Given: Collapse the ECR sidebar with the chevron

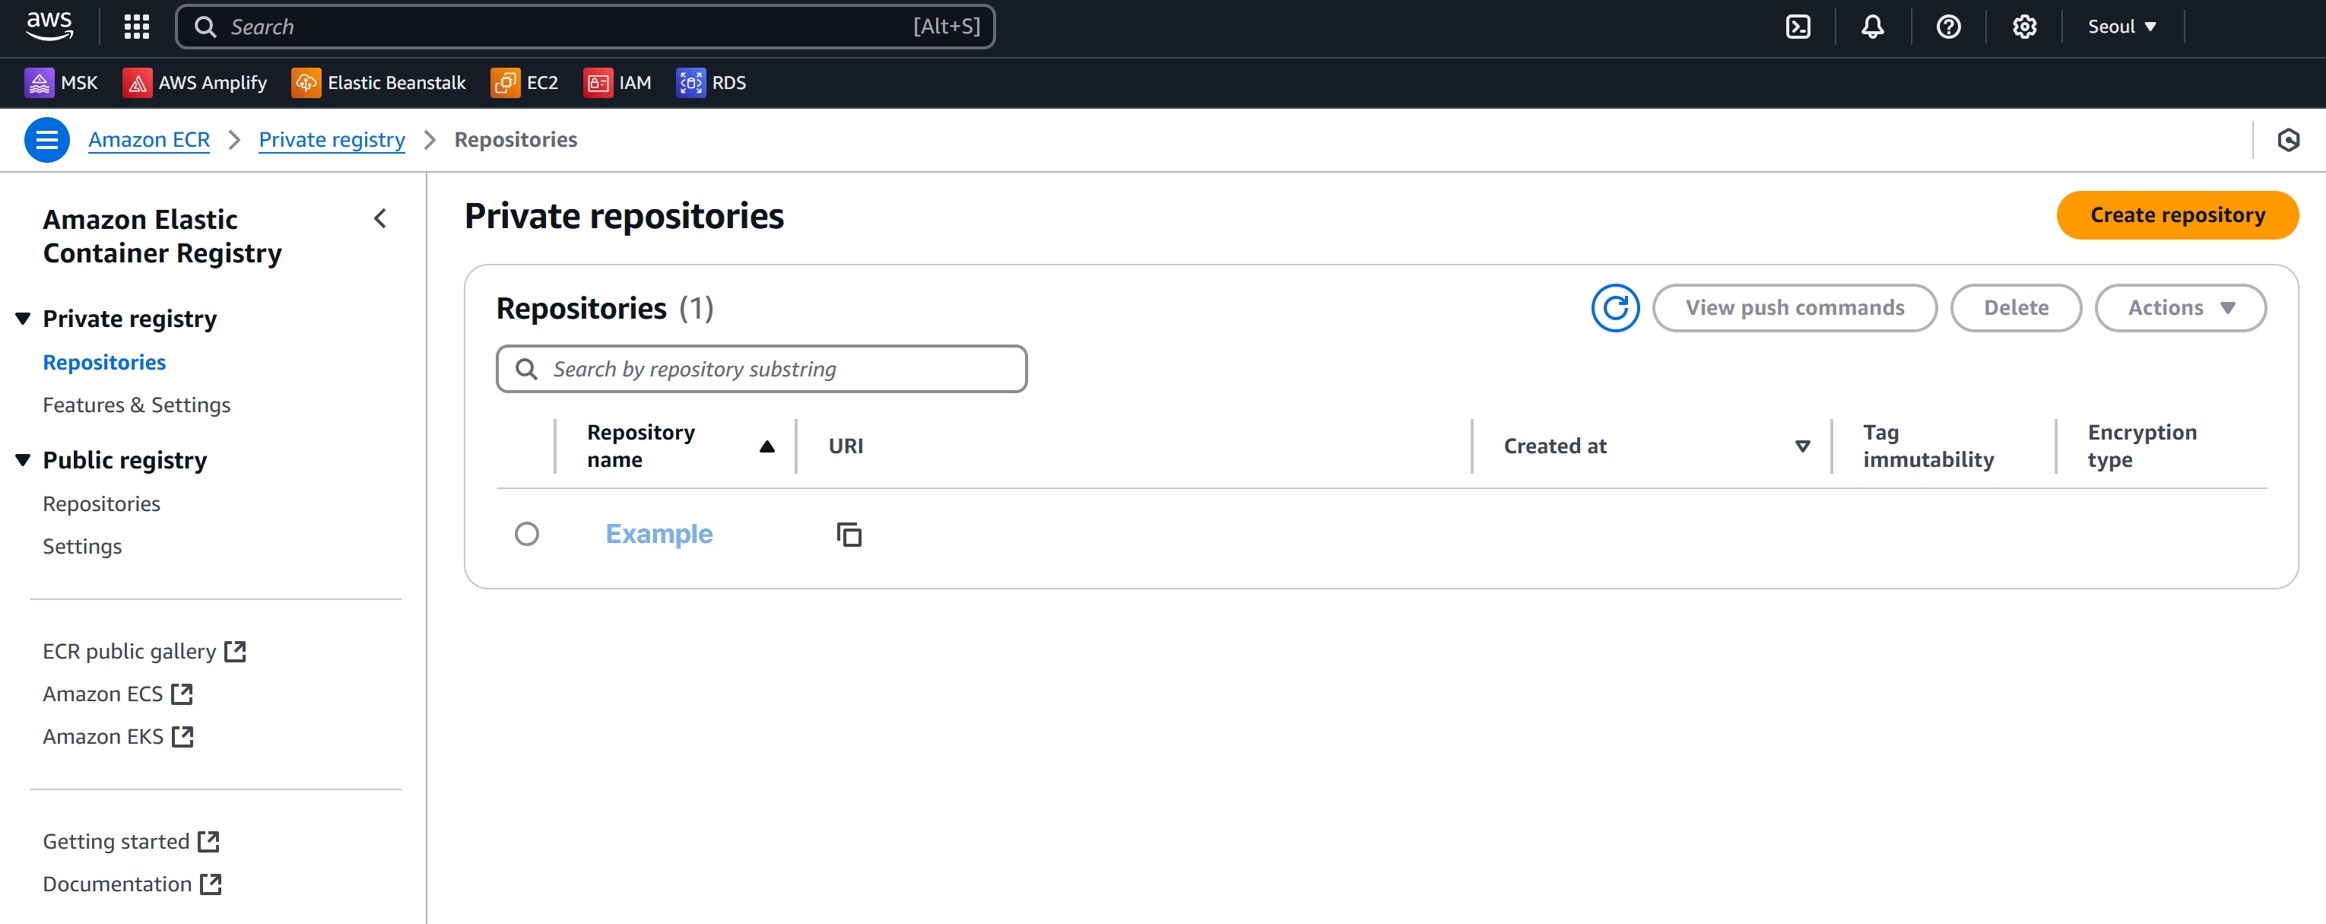Looking at the screenshot, I should coord(381,219).
